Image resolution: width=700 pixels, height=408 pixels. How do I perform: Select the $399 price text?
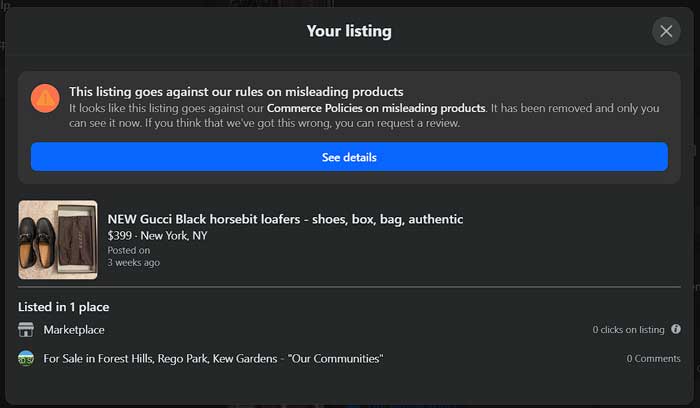pyautogui.click(x=119, y=236)
